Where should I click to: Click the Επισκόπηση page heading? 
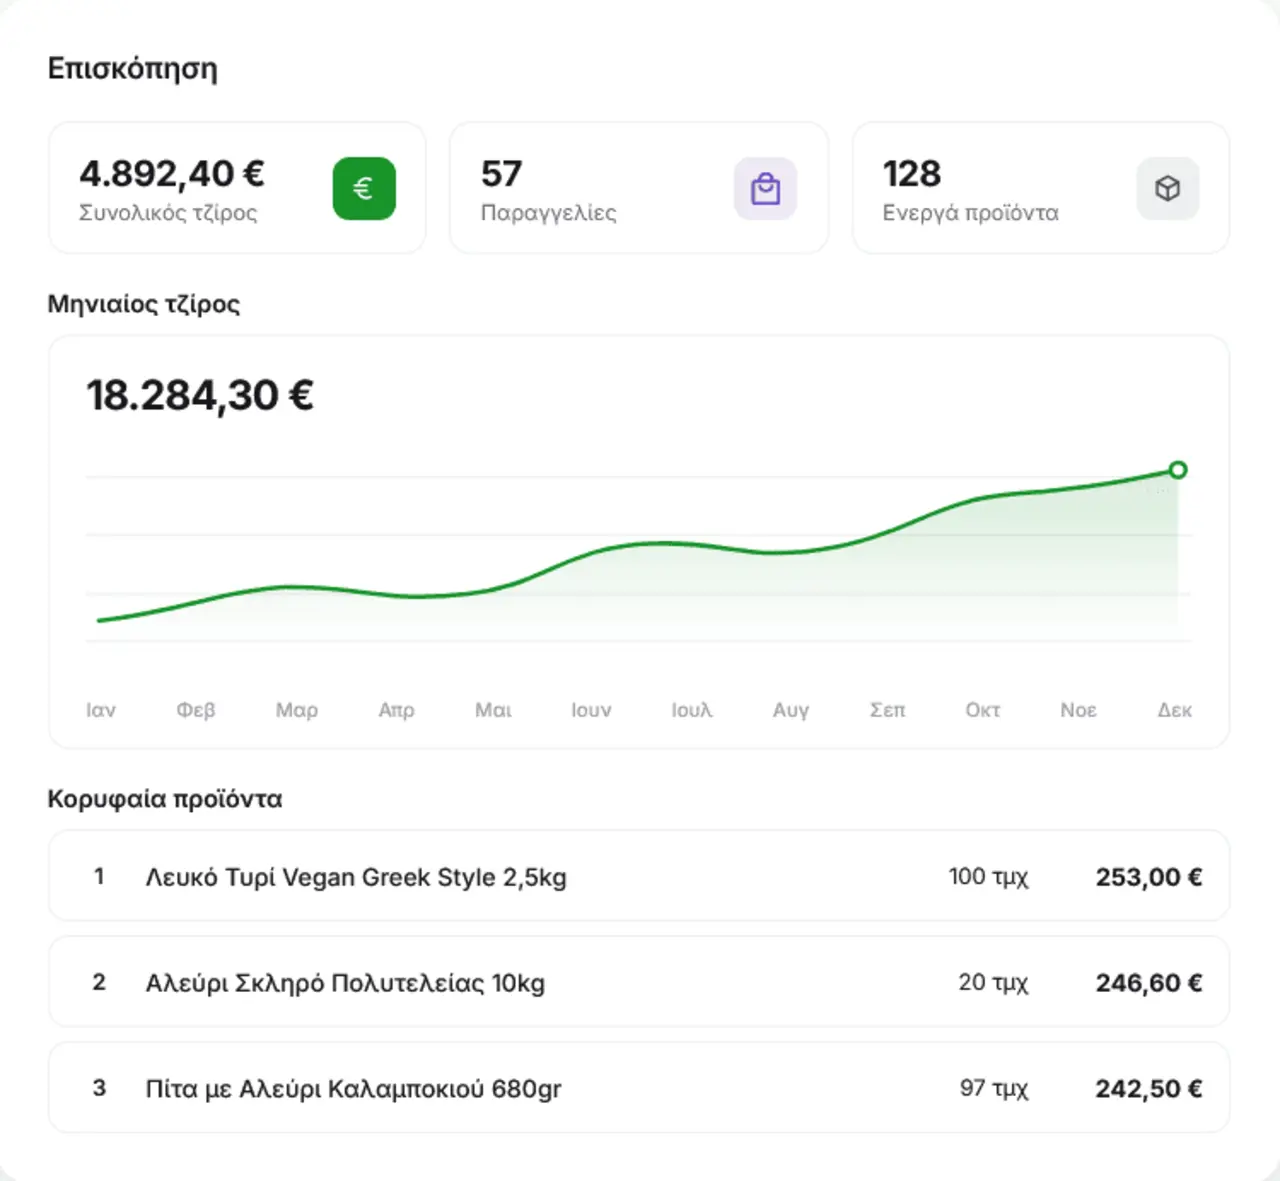[133, 69]
